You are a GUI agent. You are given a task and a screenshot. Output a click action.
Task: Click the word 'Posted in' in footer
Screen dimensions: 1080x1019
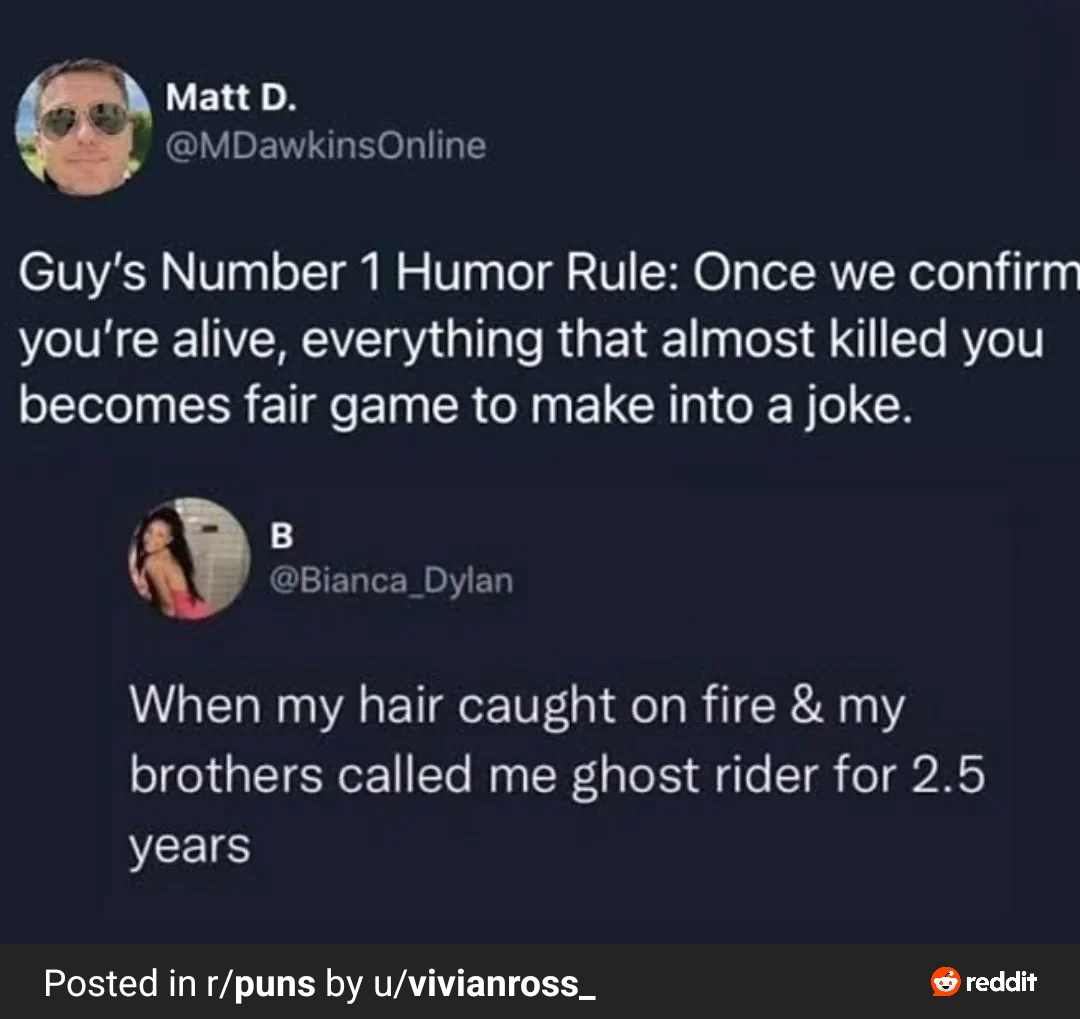click(x=121, y=983)
